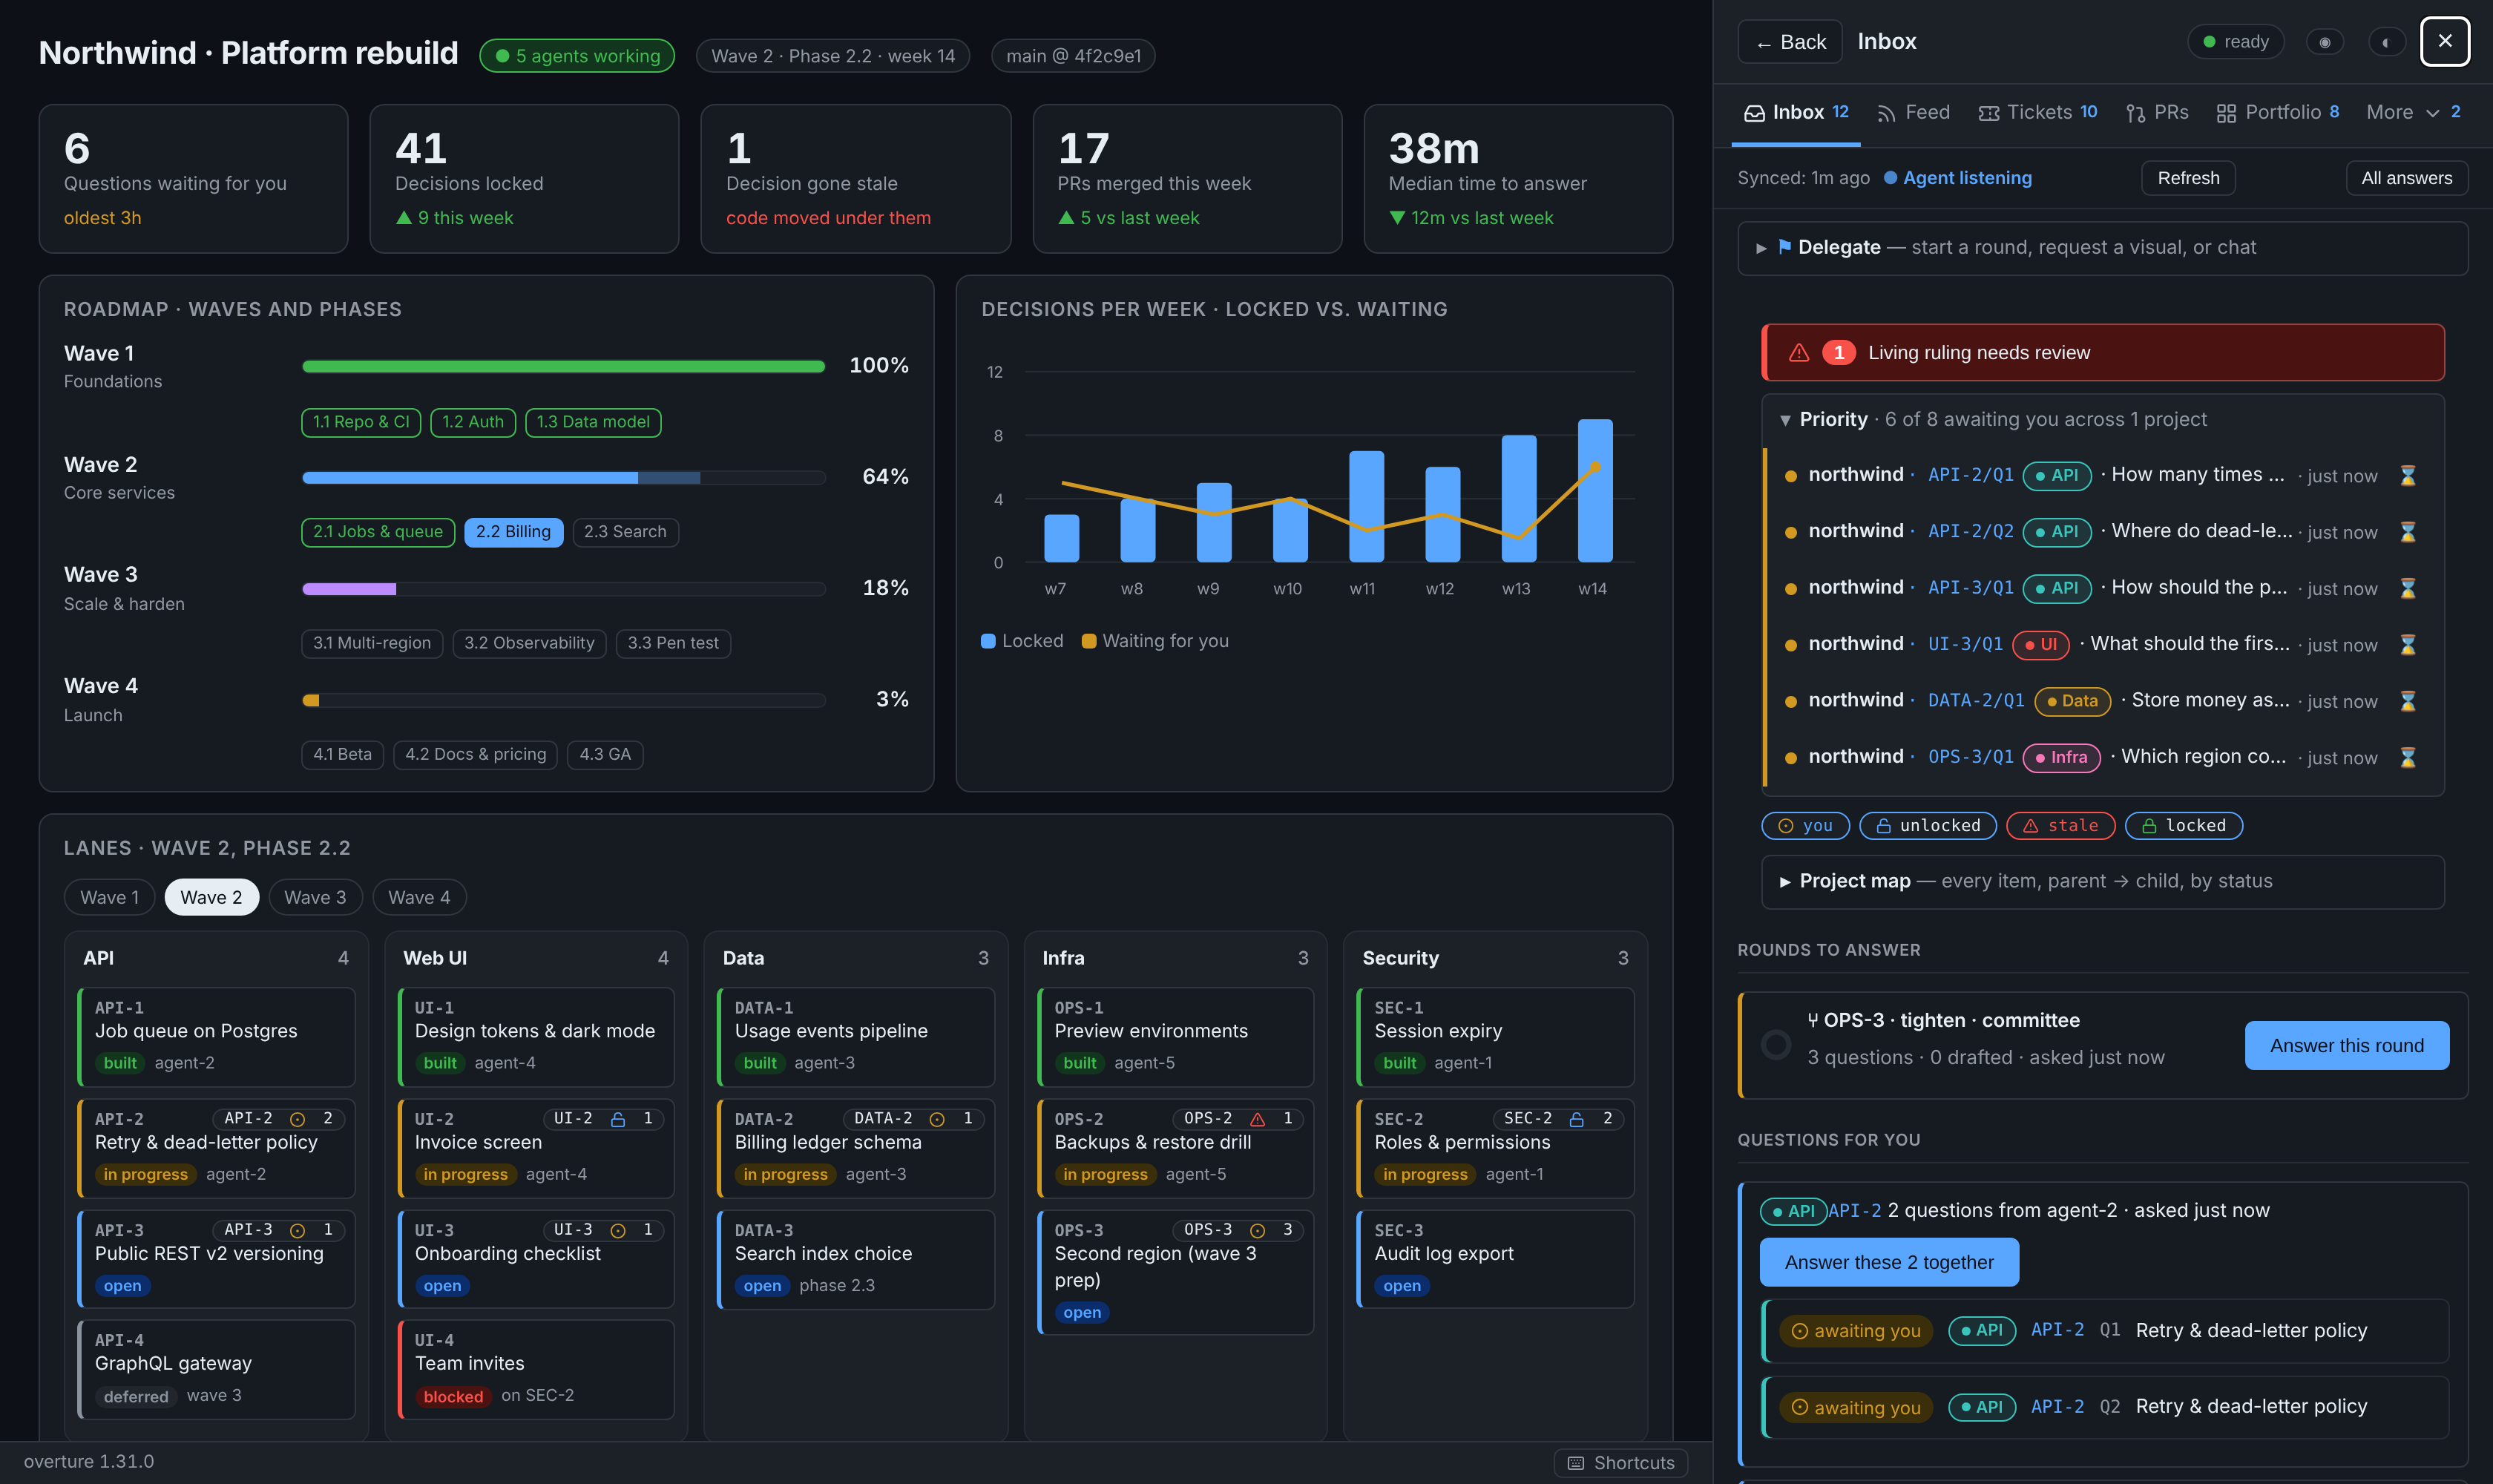This screenshot has height=1484, width=2493.
Task: Toggle the 'locked' filter chip
Action: [x=2183, y=825]
